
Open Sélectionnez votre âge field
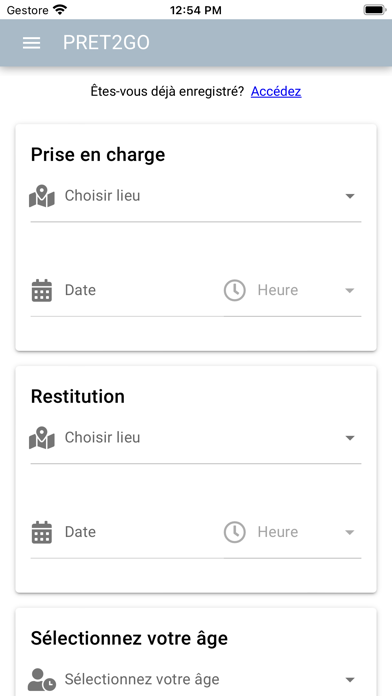[196, 680]
